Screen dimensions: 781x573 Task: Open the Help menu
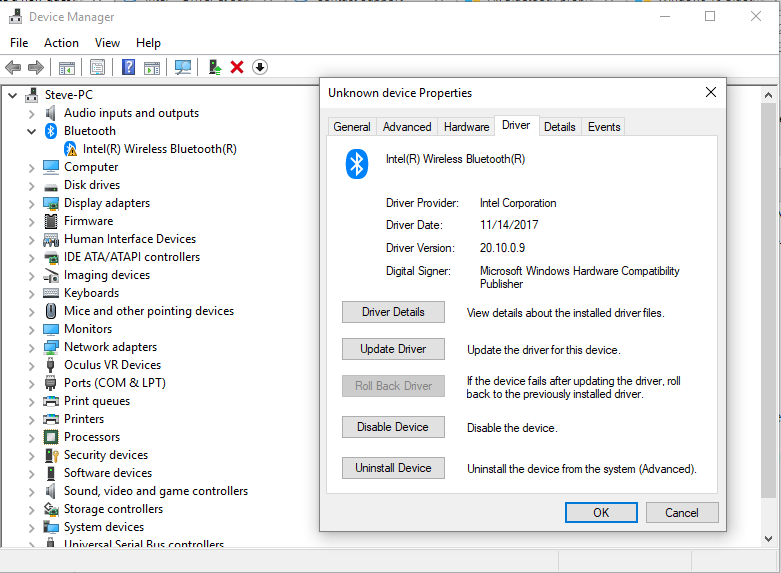point(148,43)
